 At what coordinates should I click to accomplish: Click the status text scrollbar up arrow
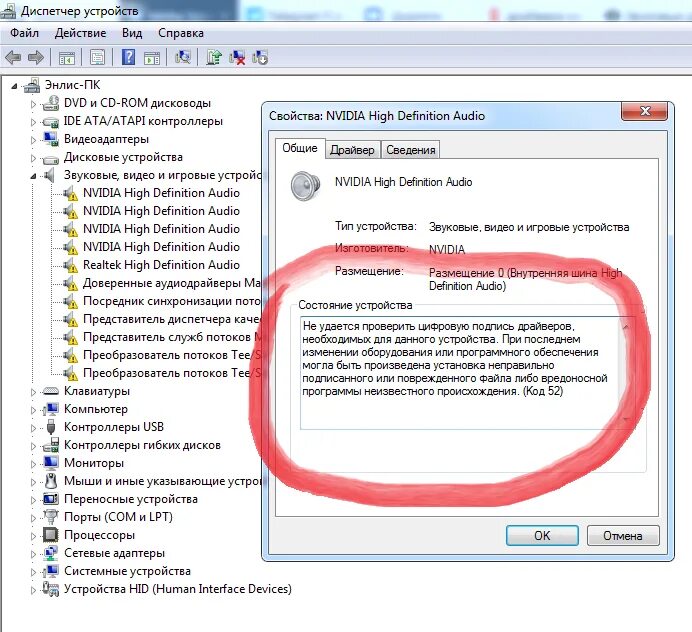pos(626,327)
